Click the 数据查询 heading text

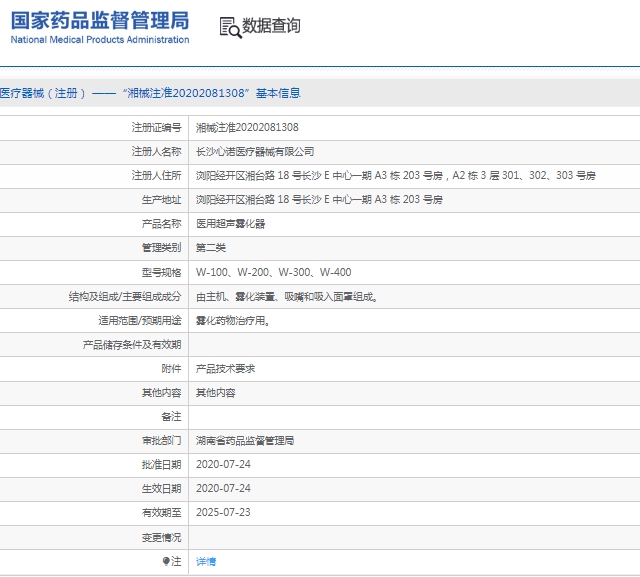tap(271, 26)
